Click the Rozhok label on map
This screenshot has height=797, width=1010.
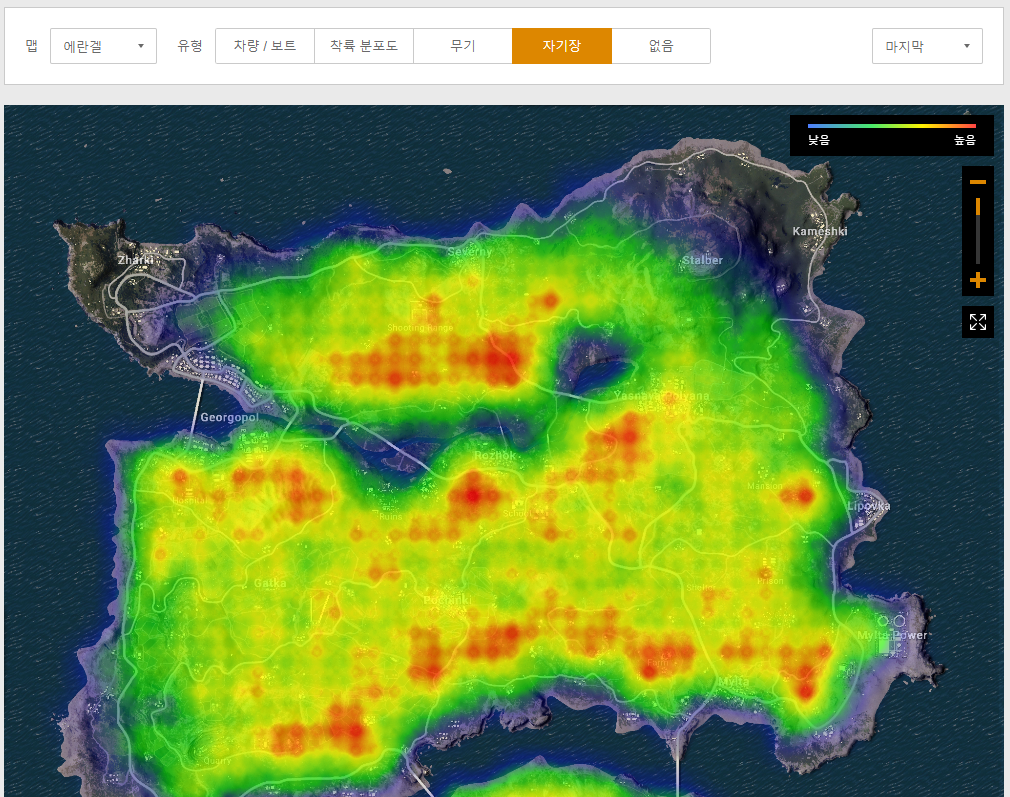point(495,456)
